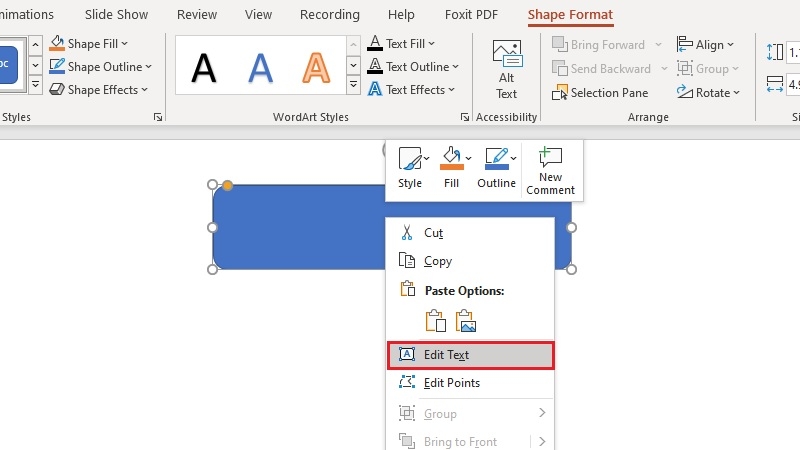Screen dimensions: 800x450
Task: Click the Text Outline letter icon
Action: (375, 66)
